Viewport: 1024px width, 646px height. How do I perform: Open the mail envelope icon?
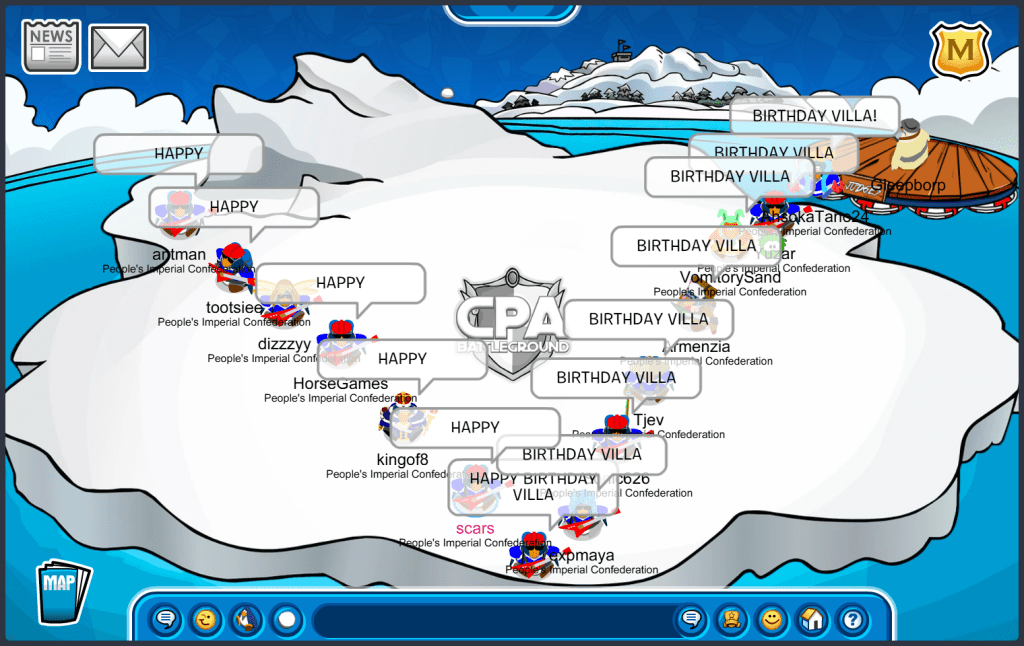[119, 47]
